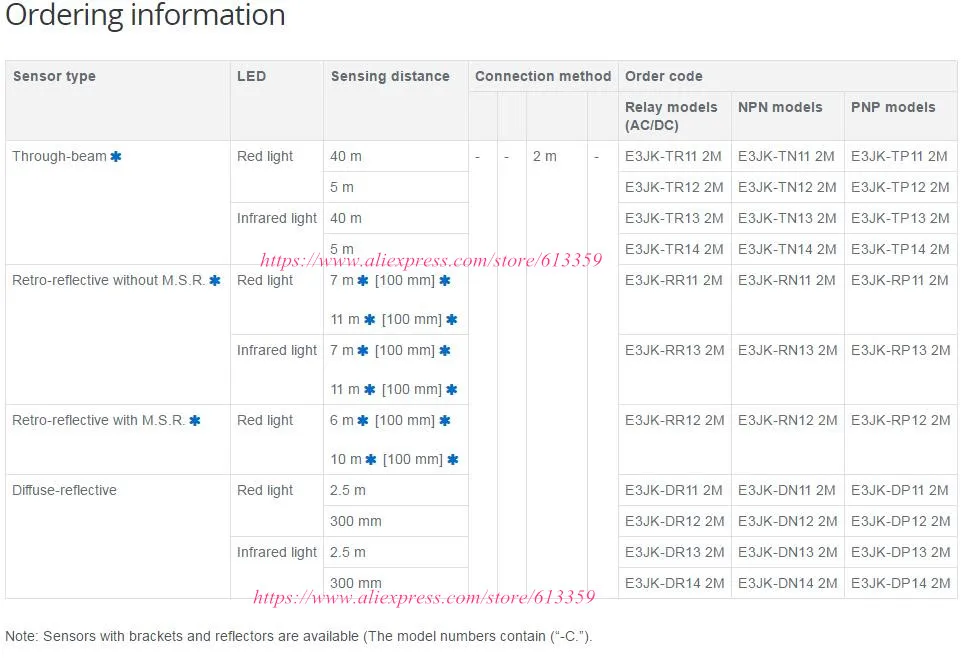Click the asterisk after Retro-reflective with M.S.R.
This screenshot has height=660, width=966.
pos(195,420)
